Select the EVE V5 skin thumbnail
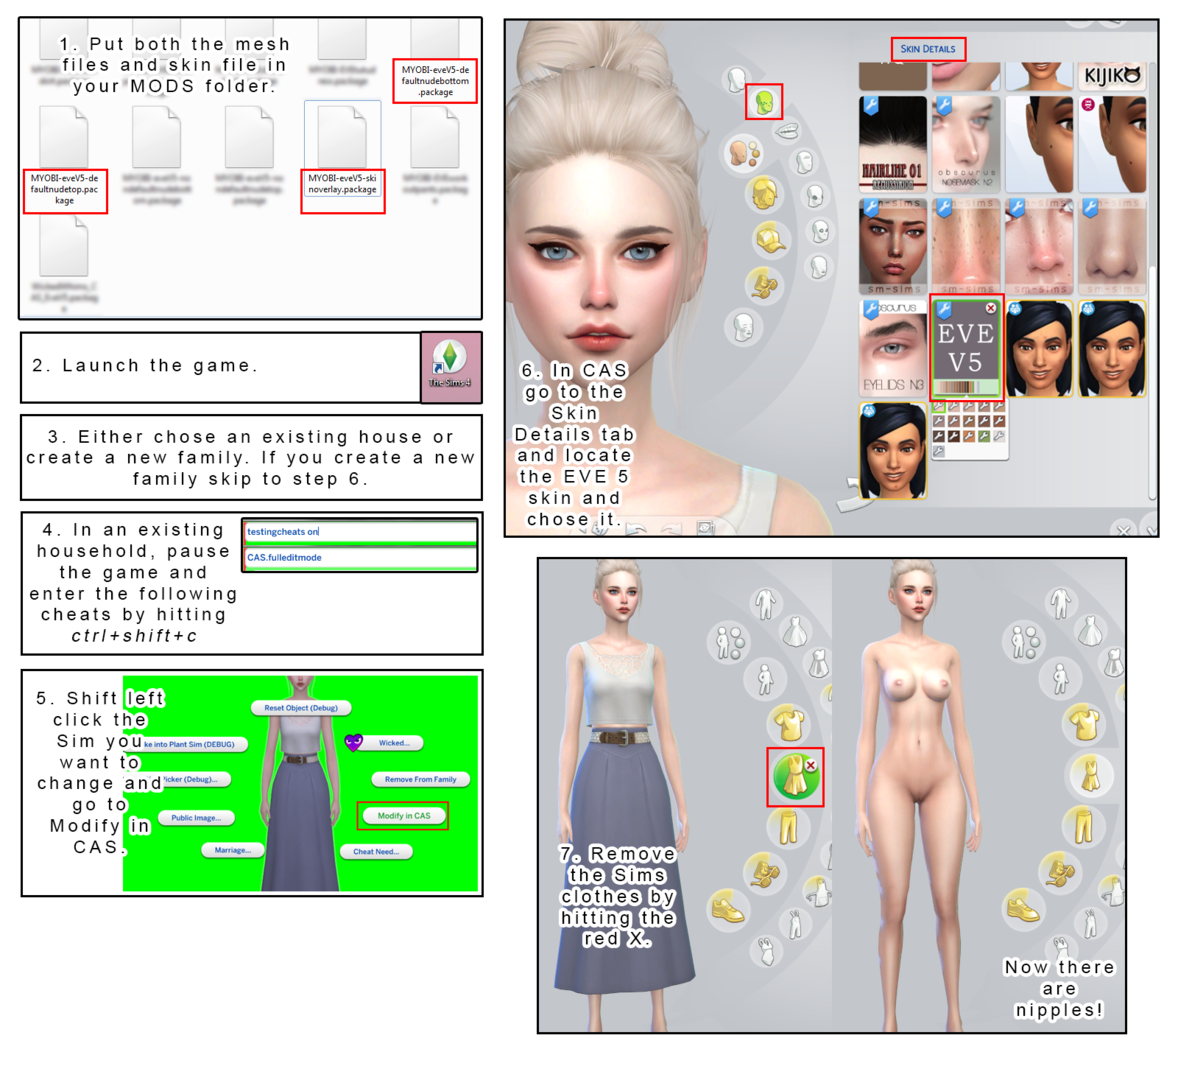 click(x=966, y=347)
